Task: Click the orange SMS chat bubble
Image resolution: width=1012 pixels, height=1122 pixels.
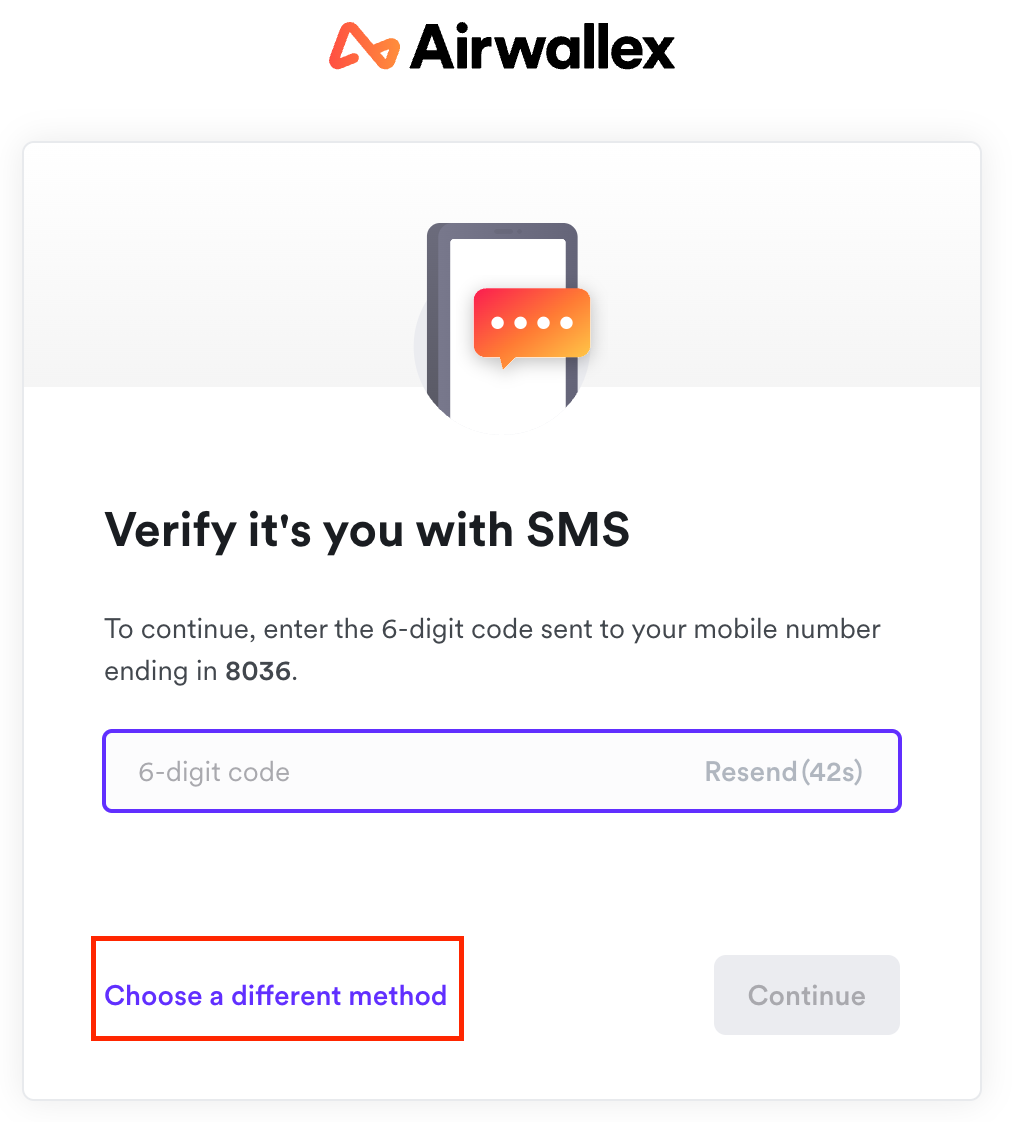Action: point(531,322)
